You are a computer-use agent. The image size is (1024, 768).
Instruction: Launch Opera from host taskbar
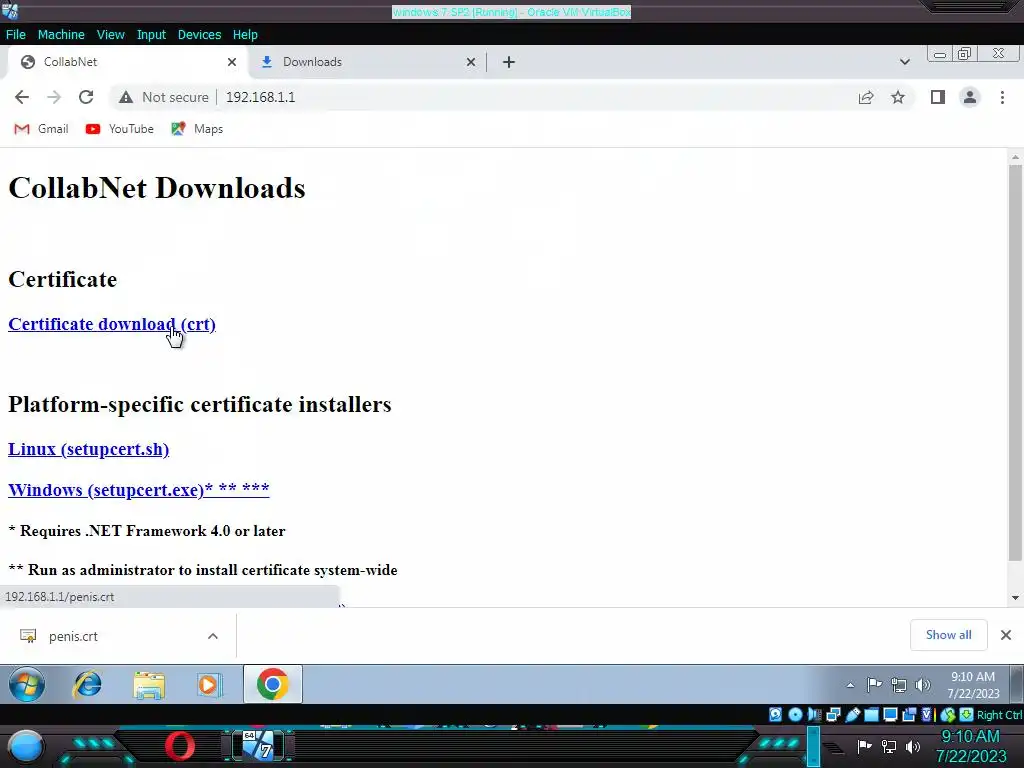pyautogui.click(x=180, y=746)
